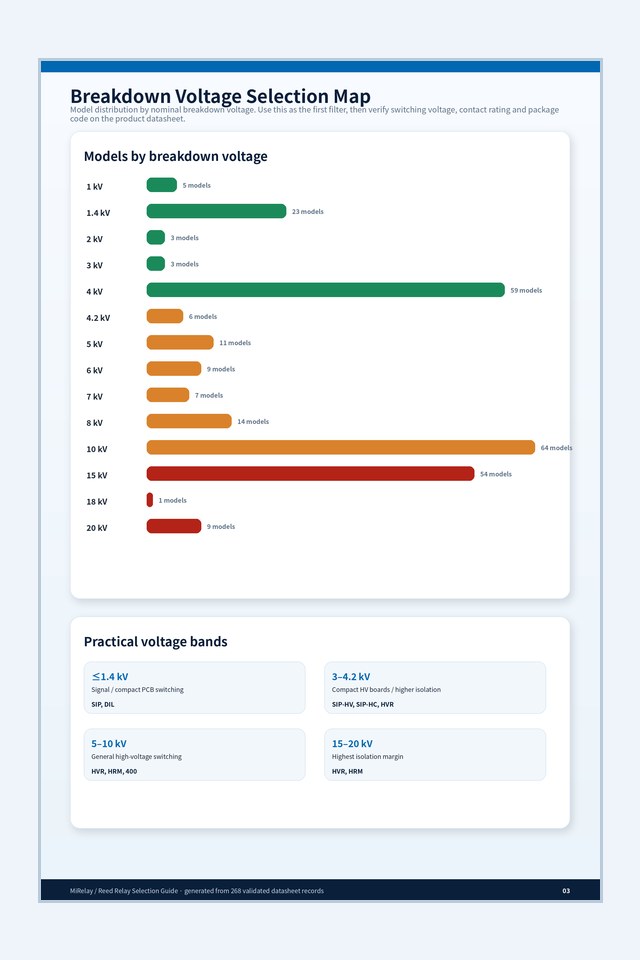Click the 8 kV orange bar
Screen dimensions: 640x960
point(189,421)
